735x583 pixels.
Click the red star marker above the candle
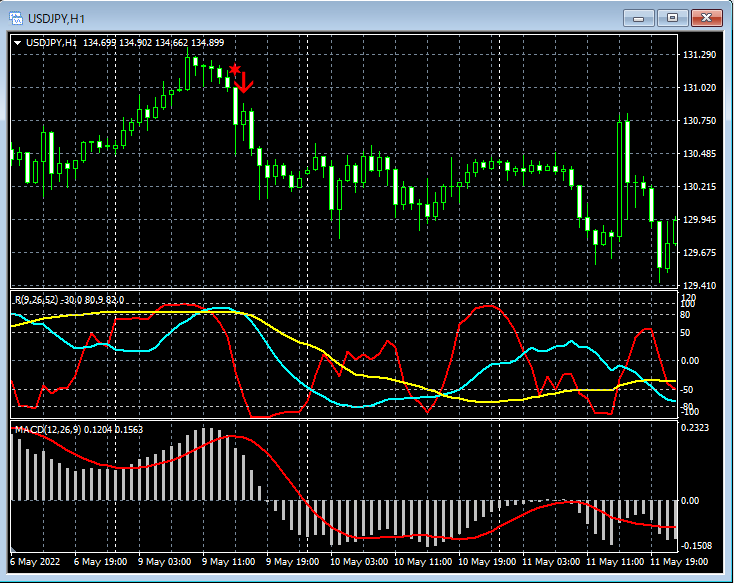tap(234, 69)
